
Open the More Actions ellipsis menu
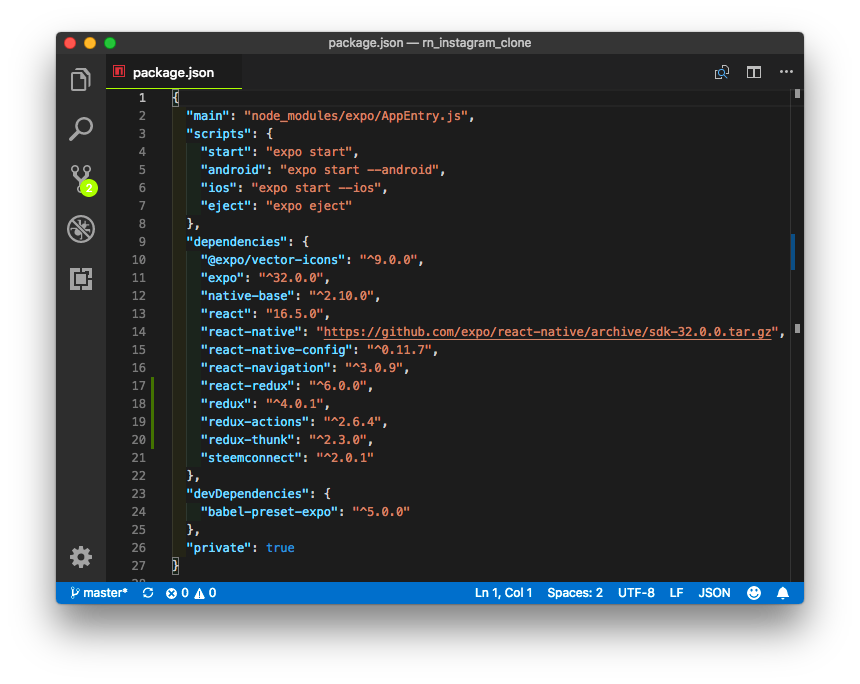[786, 72]
